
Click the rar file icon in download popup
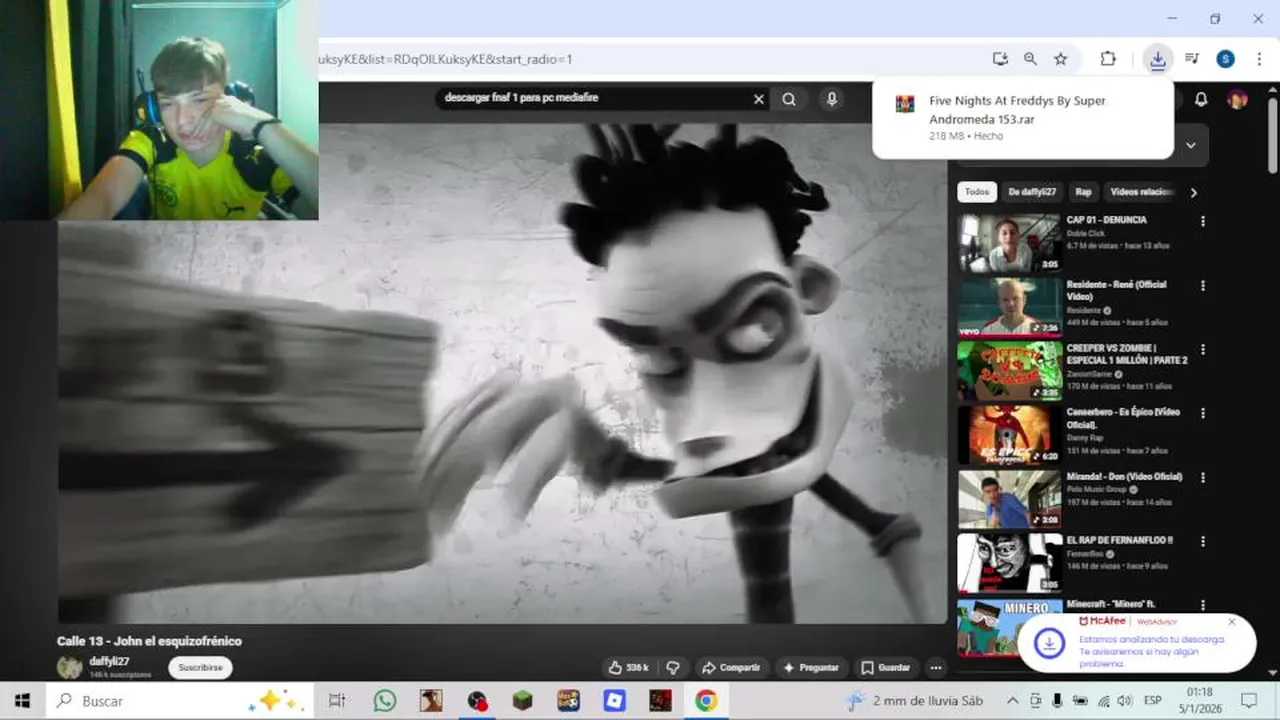click(x=905, y=104)
